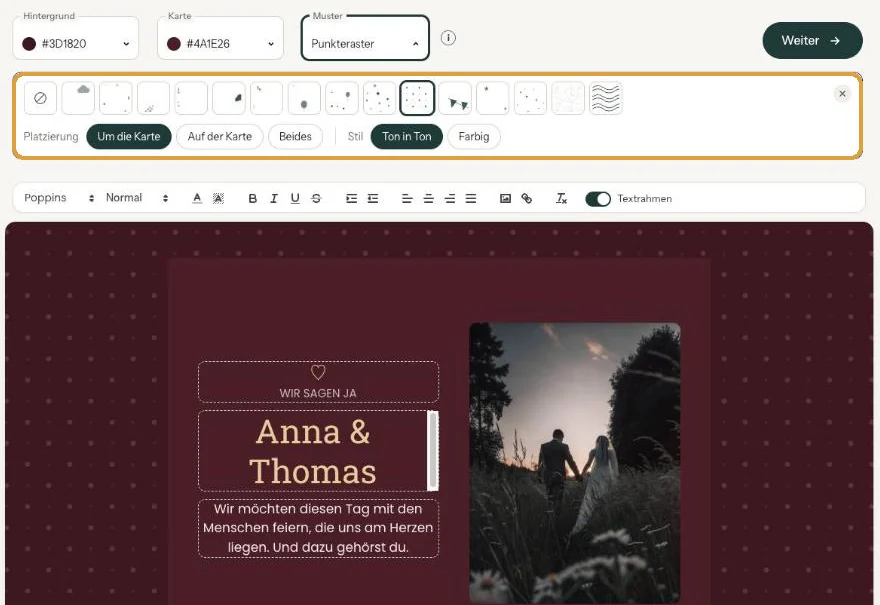Viewport: 880px width, 605px height.
Task: Close the pattern options panel
Action: [842, 94]
